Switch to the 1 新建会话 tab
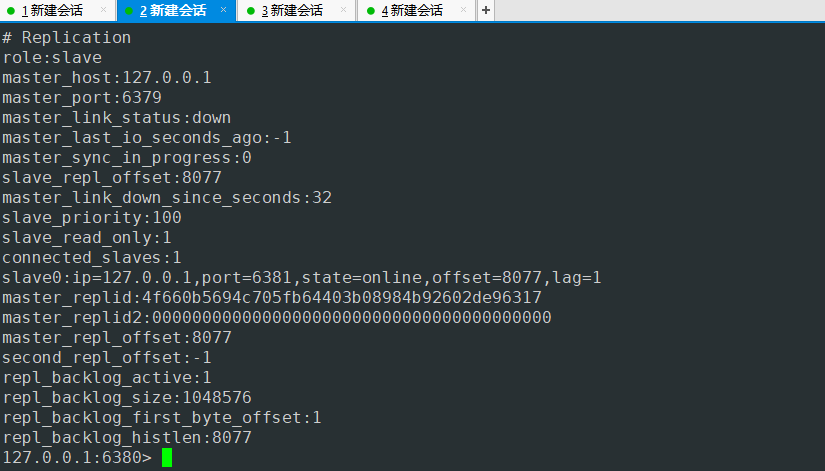Image resolution: width=825 pixels, height=471 pixels. (x=52, y=11)
